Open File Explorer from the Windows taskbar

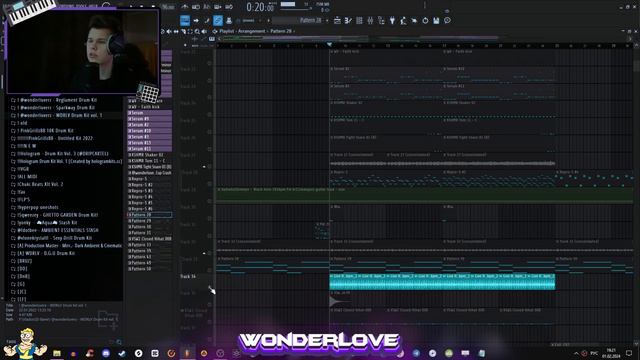[57, 353]
